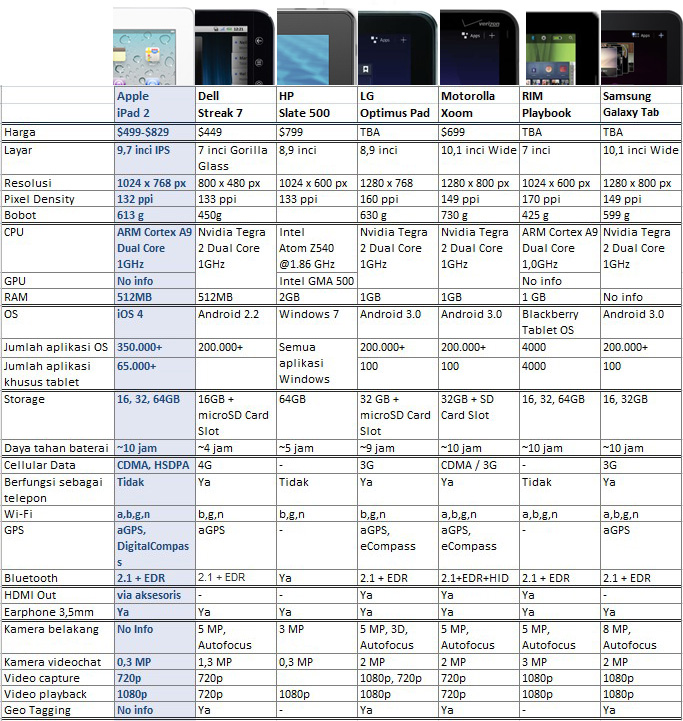Select the 'HP Slate 500' column header

tap(317, 104)
